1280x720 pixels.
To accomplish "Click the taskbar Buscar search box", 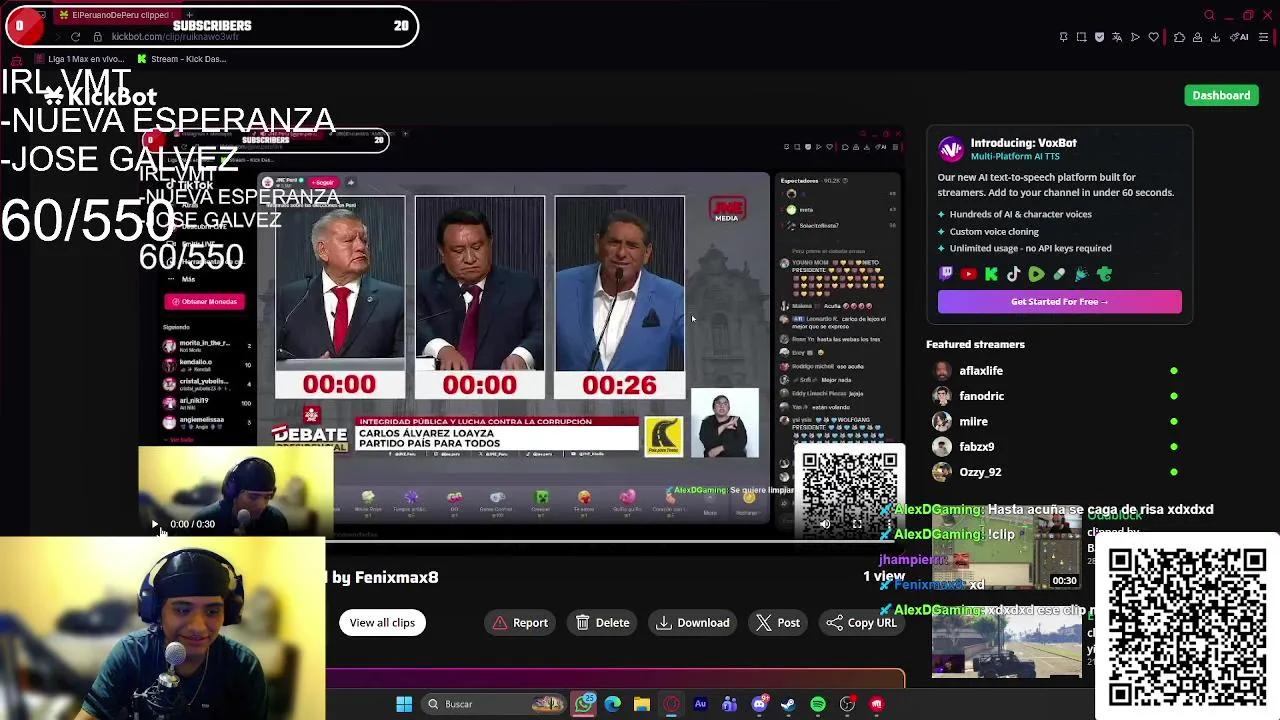I will coord(494,704).
